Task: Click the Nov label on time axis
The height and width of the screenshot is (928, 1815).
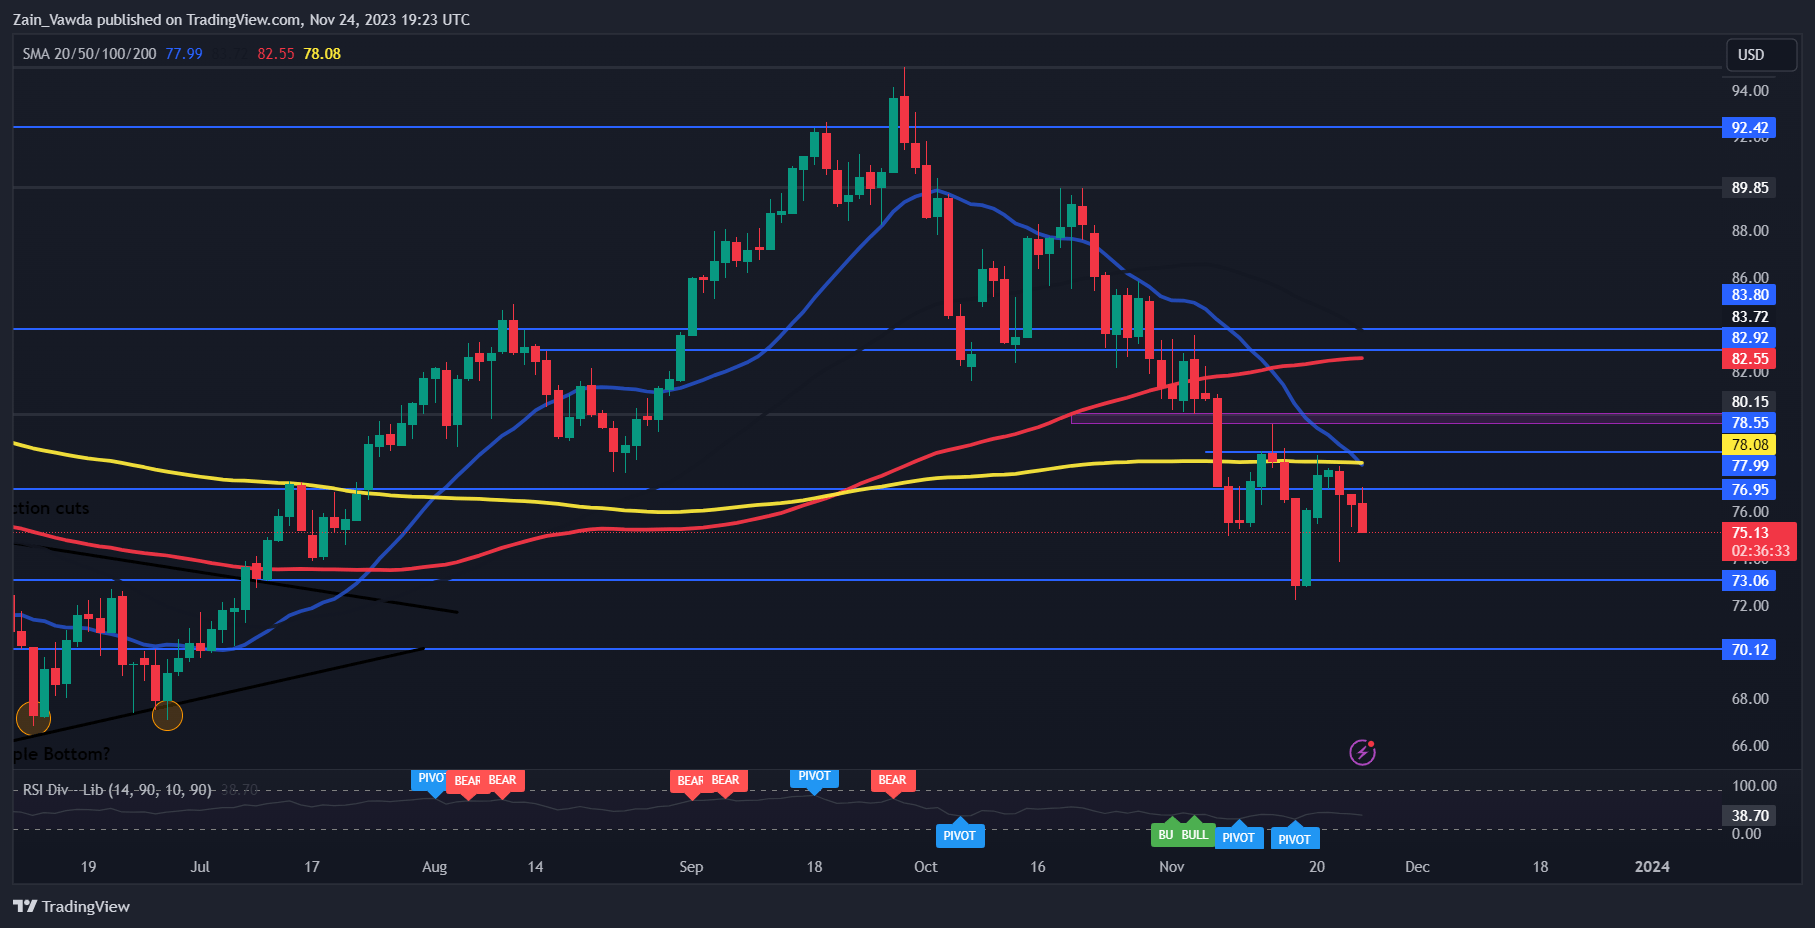Action: 1171,867
